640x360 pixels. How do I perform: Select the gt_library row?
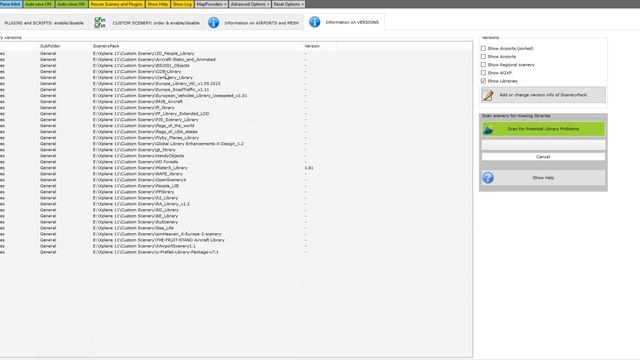click(x=236, y=150)
